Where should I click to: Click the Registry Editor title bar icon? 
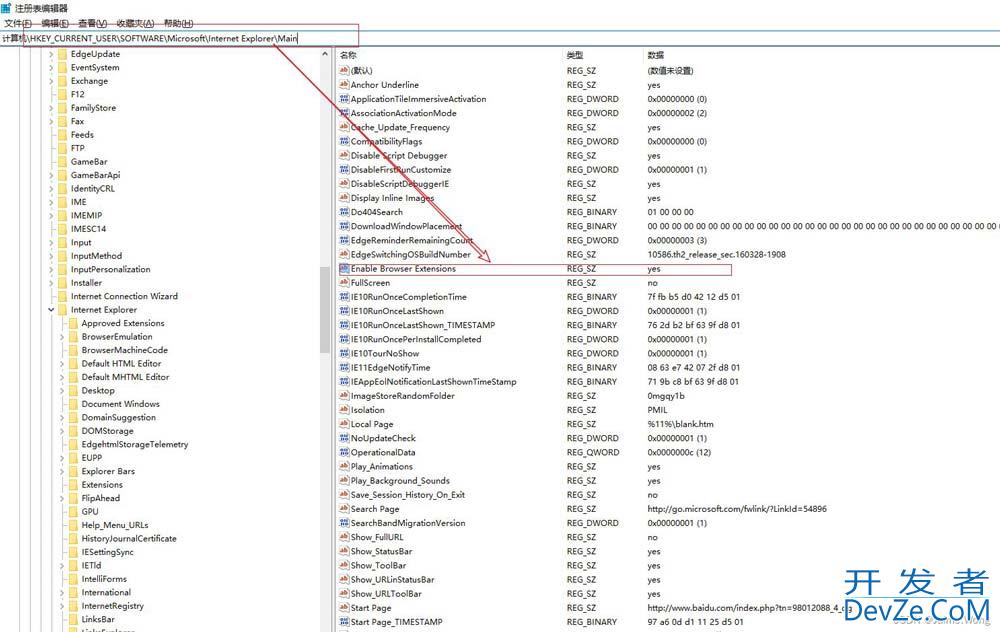[x=7, y=8]
